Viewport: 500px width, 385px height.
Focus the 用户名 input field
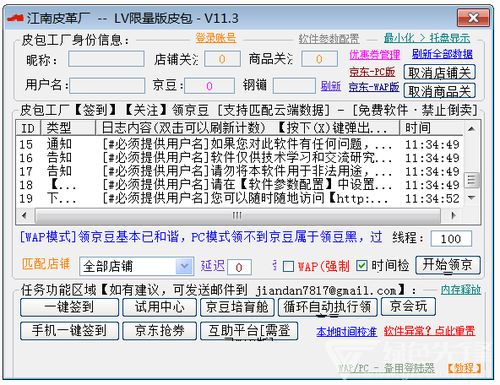[107, 86]
